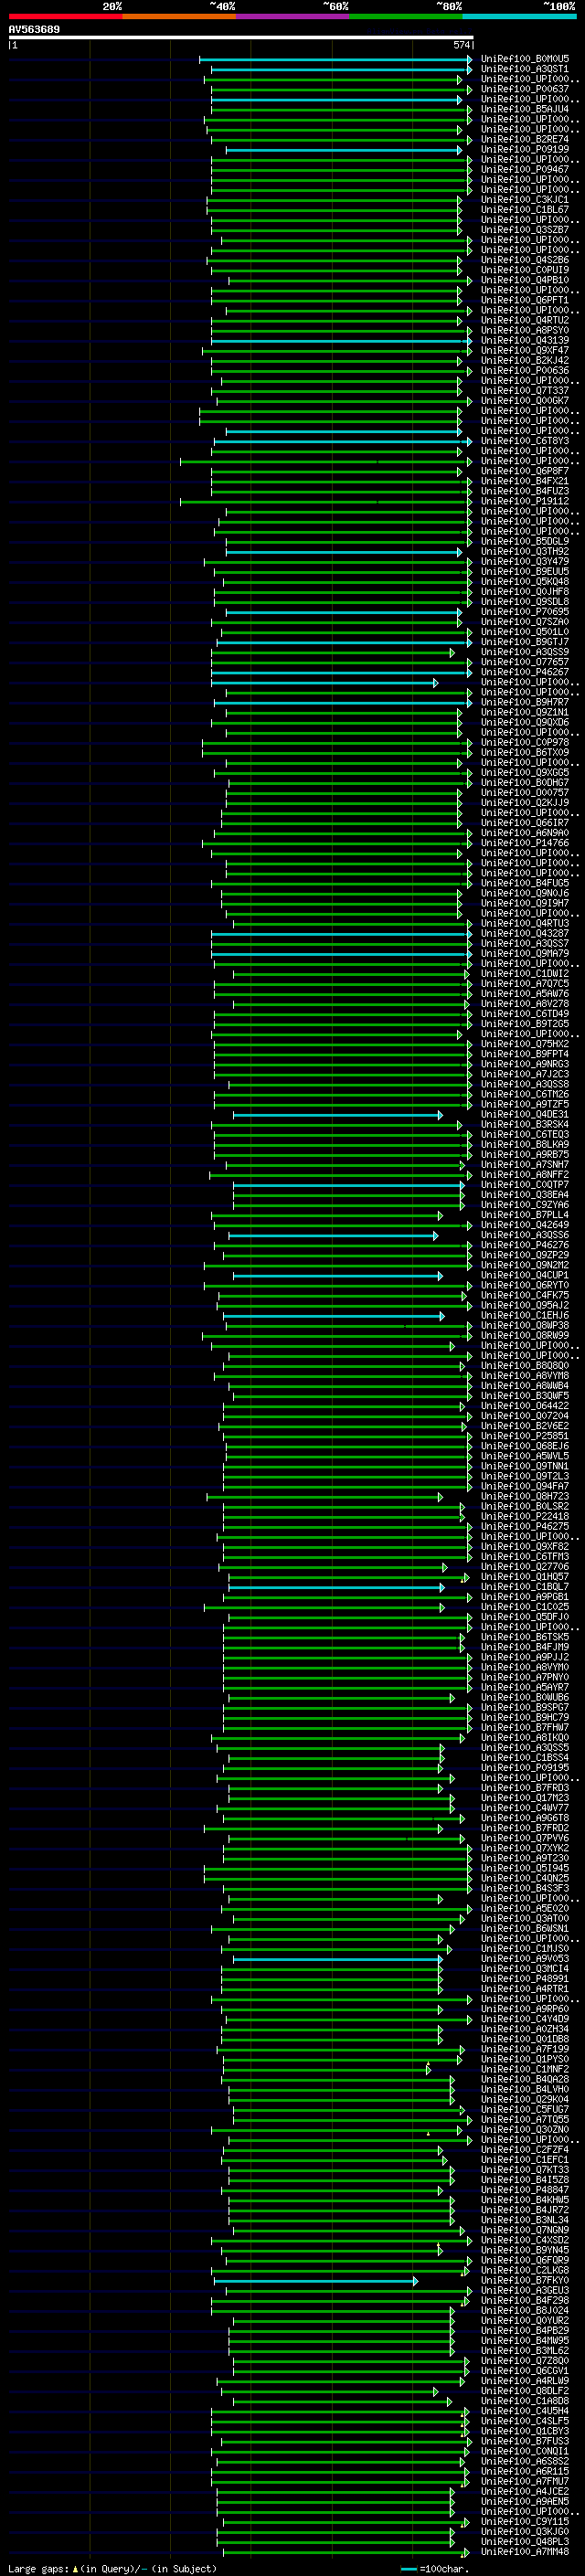Select the UniRef100_Q00GK7 label
The width and height of the screenshot is (585, 2576).
tap(525, 401)
